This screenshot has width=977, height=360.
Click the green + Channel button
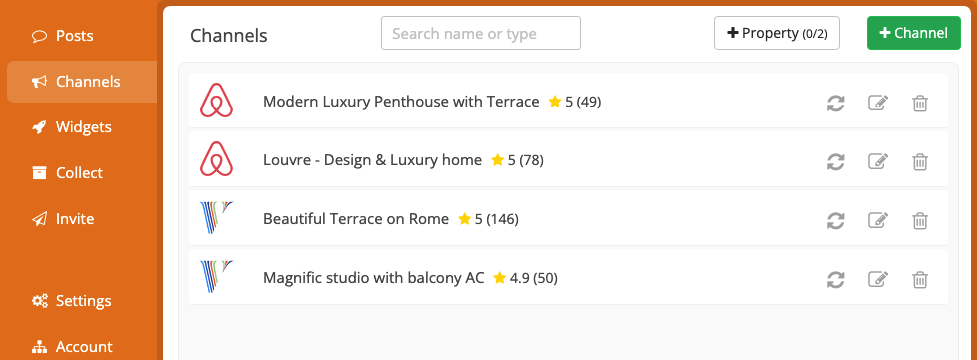[x=913, y=33]
